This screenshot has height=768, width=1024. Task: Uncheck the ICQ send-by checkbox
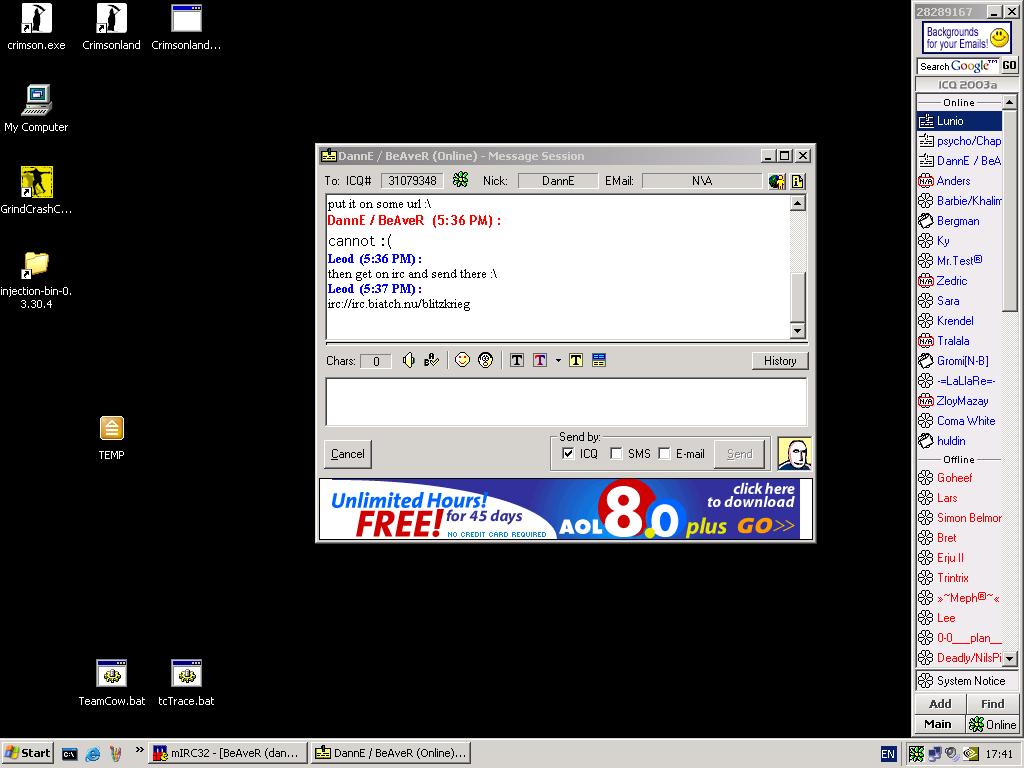(x=568, y=453)
